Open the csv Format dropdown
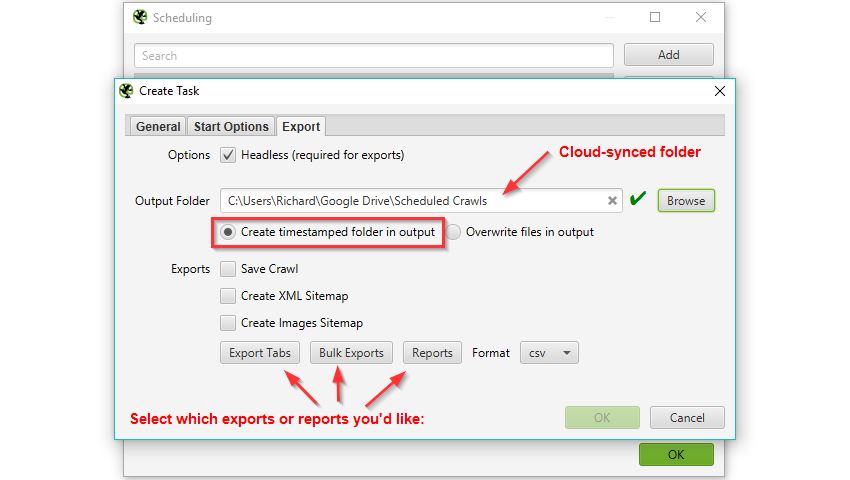This screenshot has height=480, width=850. click(549, 353)
